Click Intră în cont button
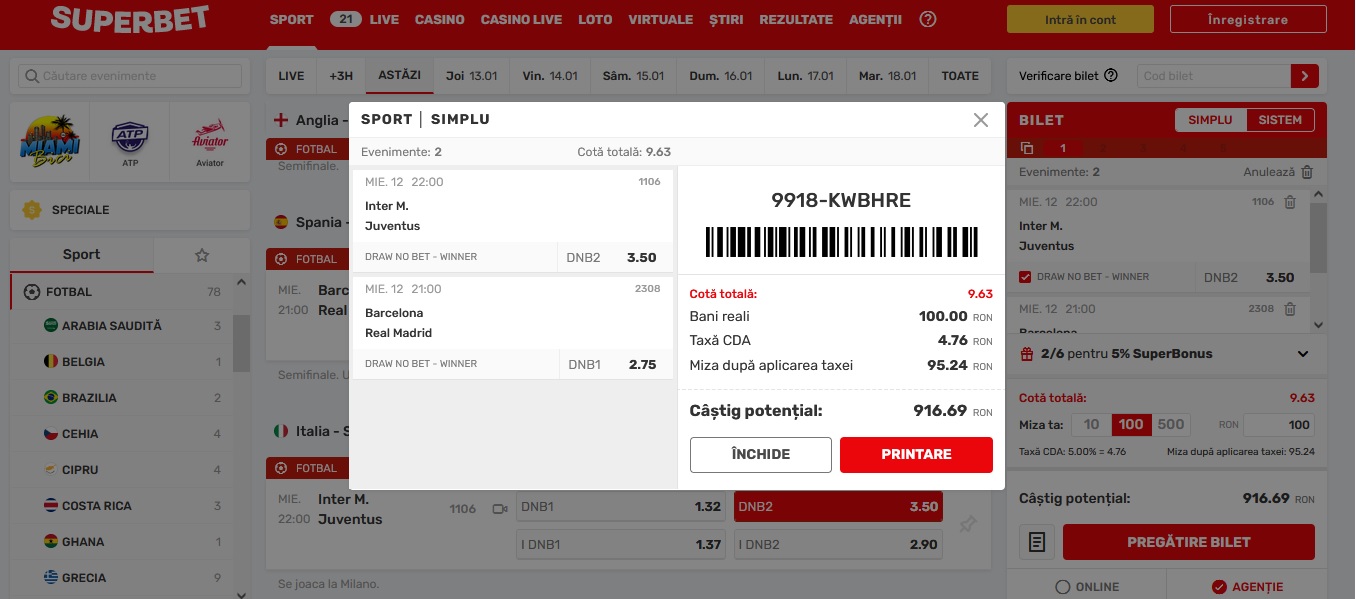This screenshot has width=1356, height=599. pos(1080,19)
